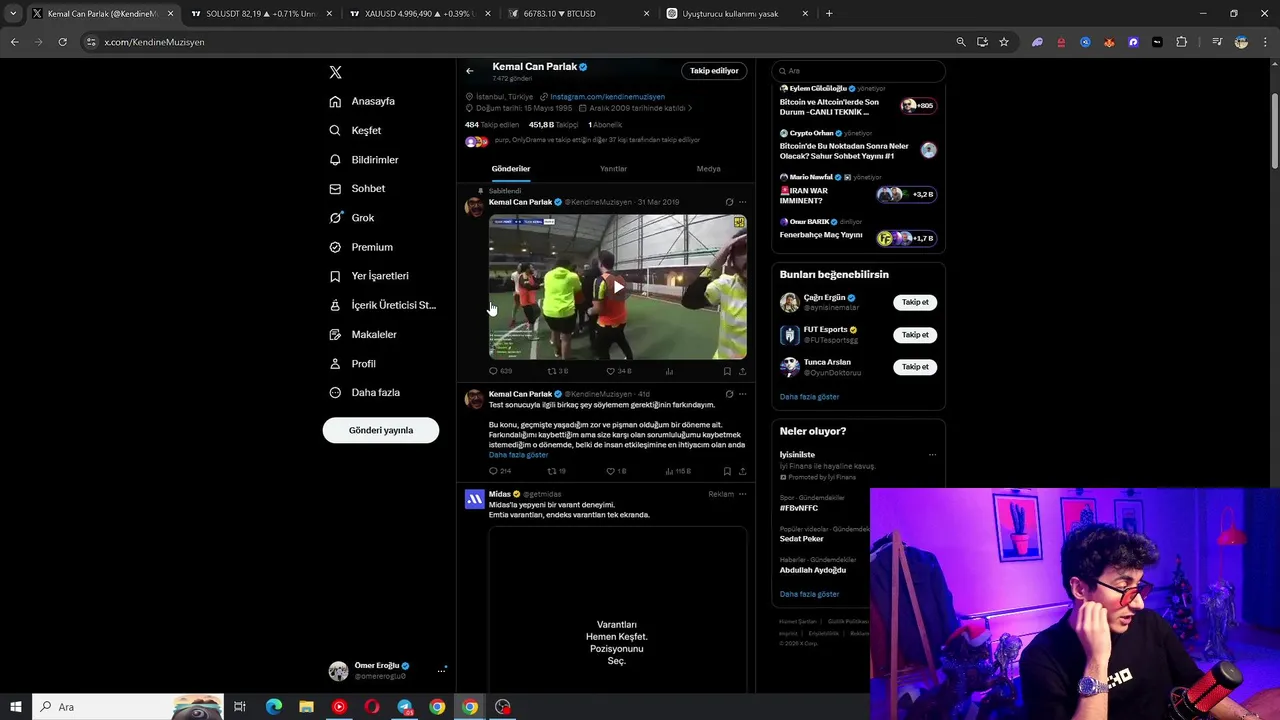Image resolution: width=1280 pixels, height=720 pixels.
Task: Bookmark this page with the star icon
Action: [x=1004, y=42]
